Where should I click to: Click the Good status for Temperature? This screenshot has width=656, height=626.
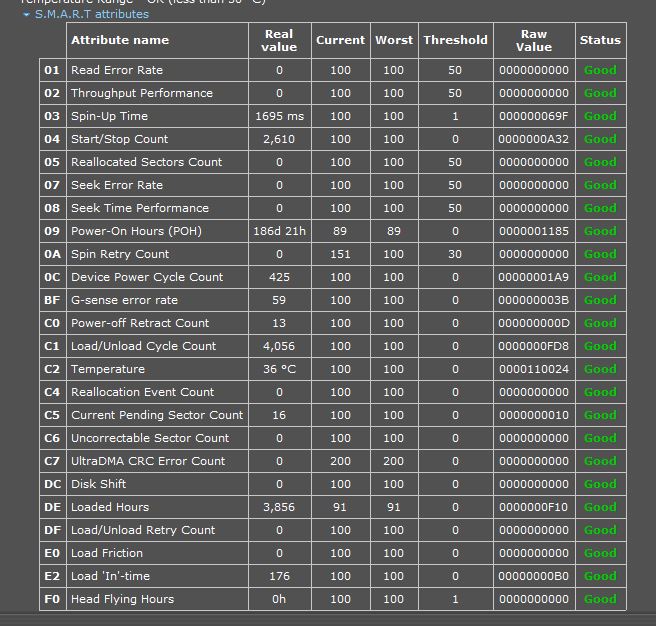(x=600, y=369)
